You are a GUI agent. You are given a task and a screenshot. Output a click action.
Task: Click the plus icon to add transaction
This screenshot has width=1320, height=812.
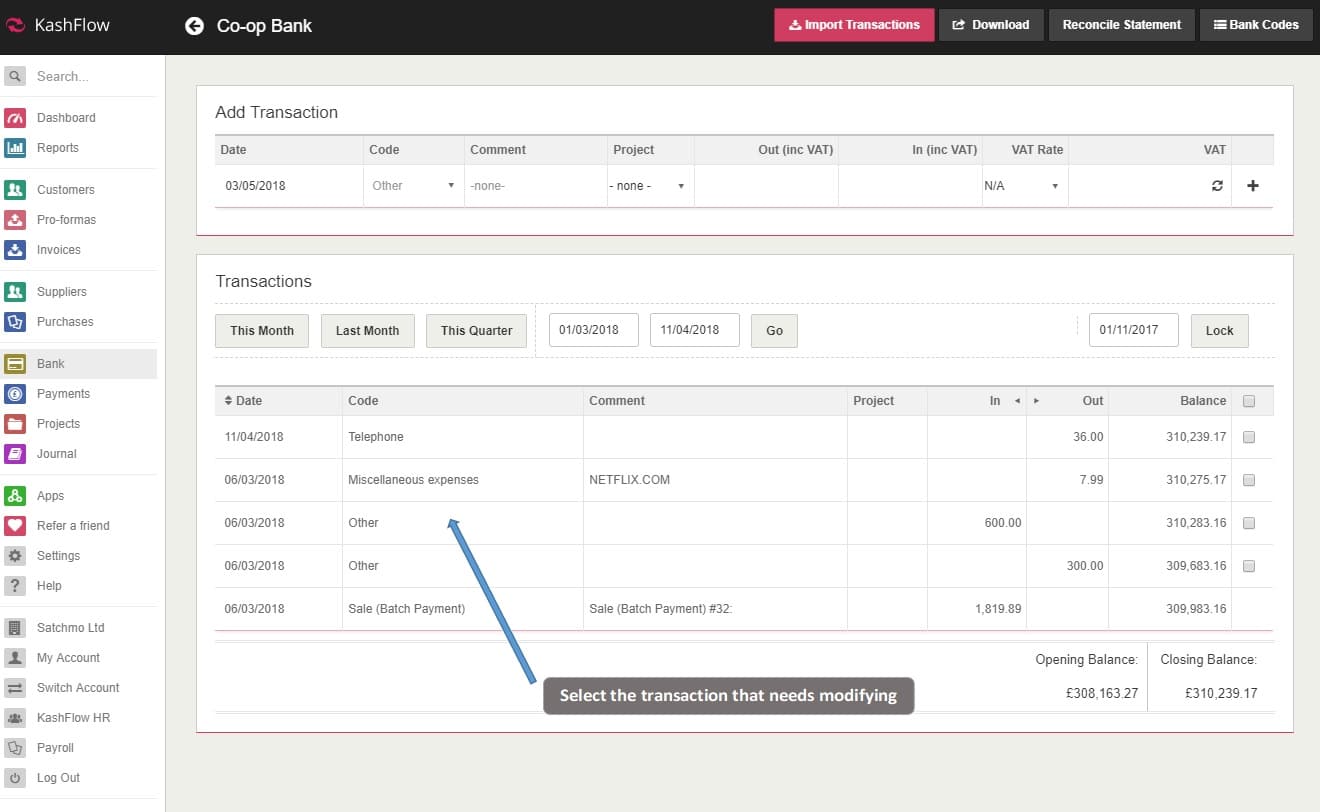[x=1252, y=186]
